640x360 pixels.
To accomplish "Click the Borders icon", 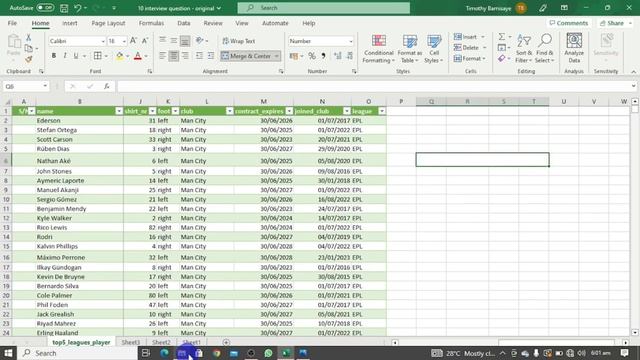I will pyautogui.click(x=98, y=56).
